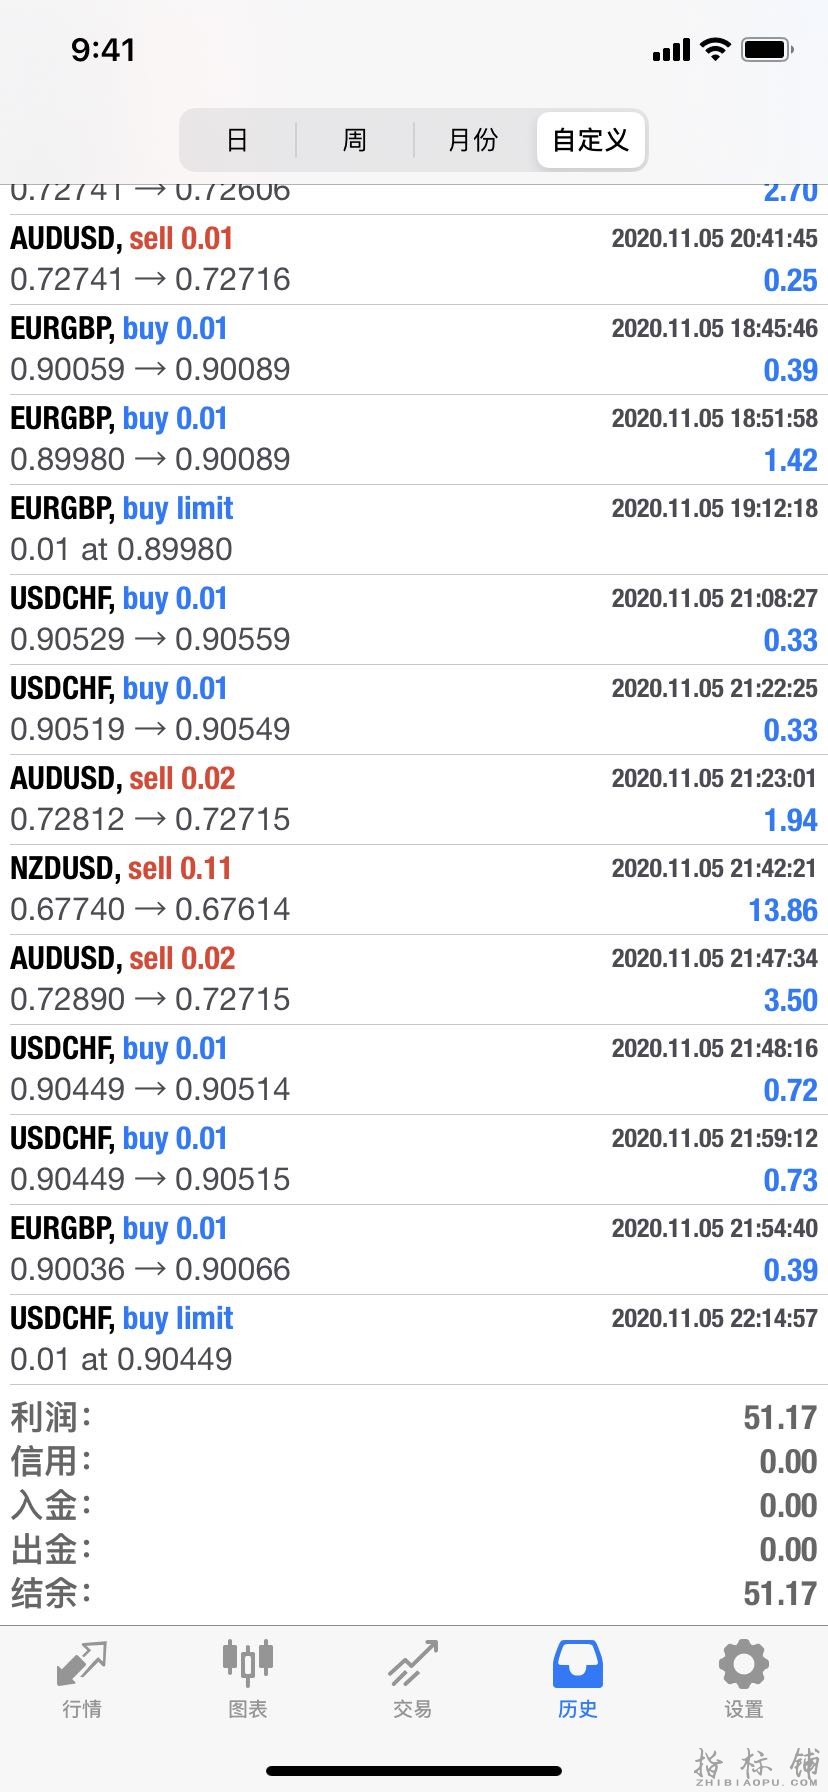Screen dimensions: 828x1792
Task: Tap the battery icon in status bar
Action: pyautogui.click(x=767, y=49)
